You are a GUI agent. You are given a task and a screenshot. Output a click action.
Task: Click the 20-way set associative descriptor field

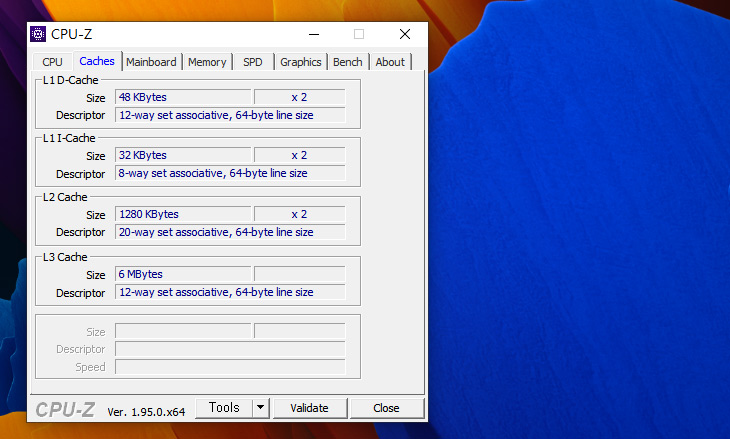pos(230,232)
